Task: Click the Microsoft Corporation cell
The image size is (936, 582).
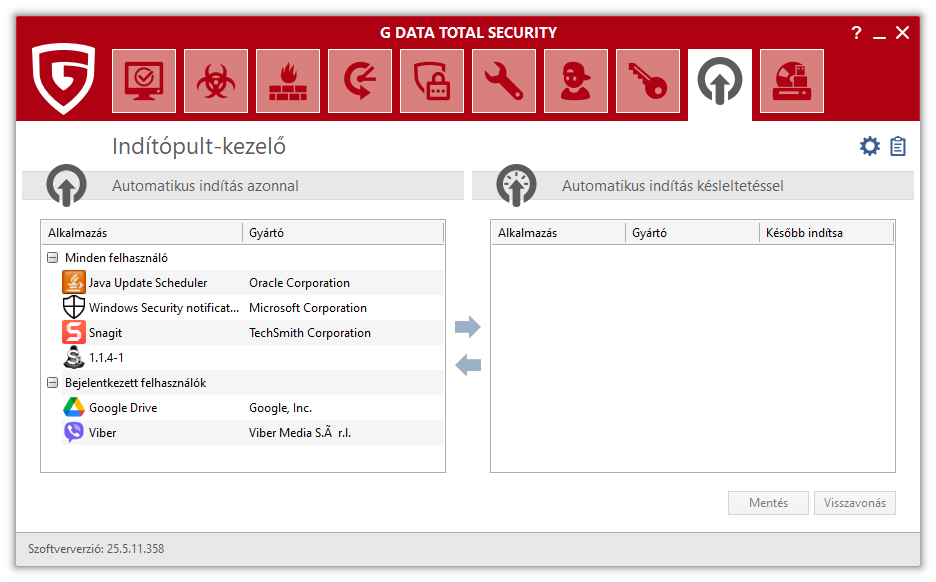Action: pos(308,308)
